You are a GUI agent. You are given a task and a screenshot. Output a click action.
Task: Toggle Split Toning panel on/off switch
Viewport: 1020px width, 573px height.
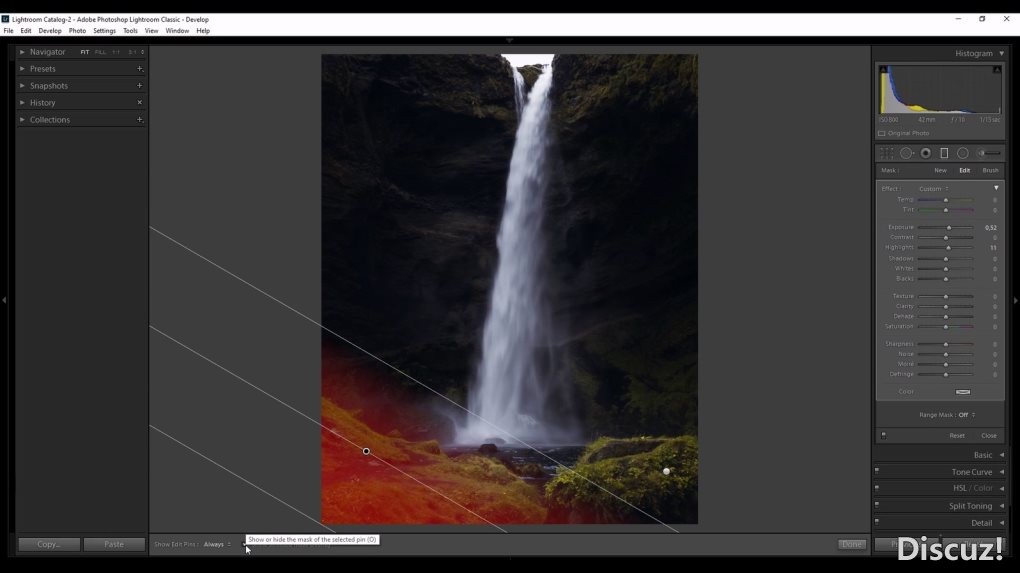877,504
